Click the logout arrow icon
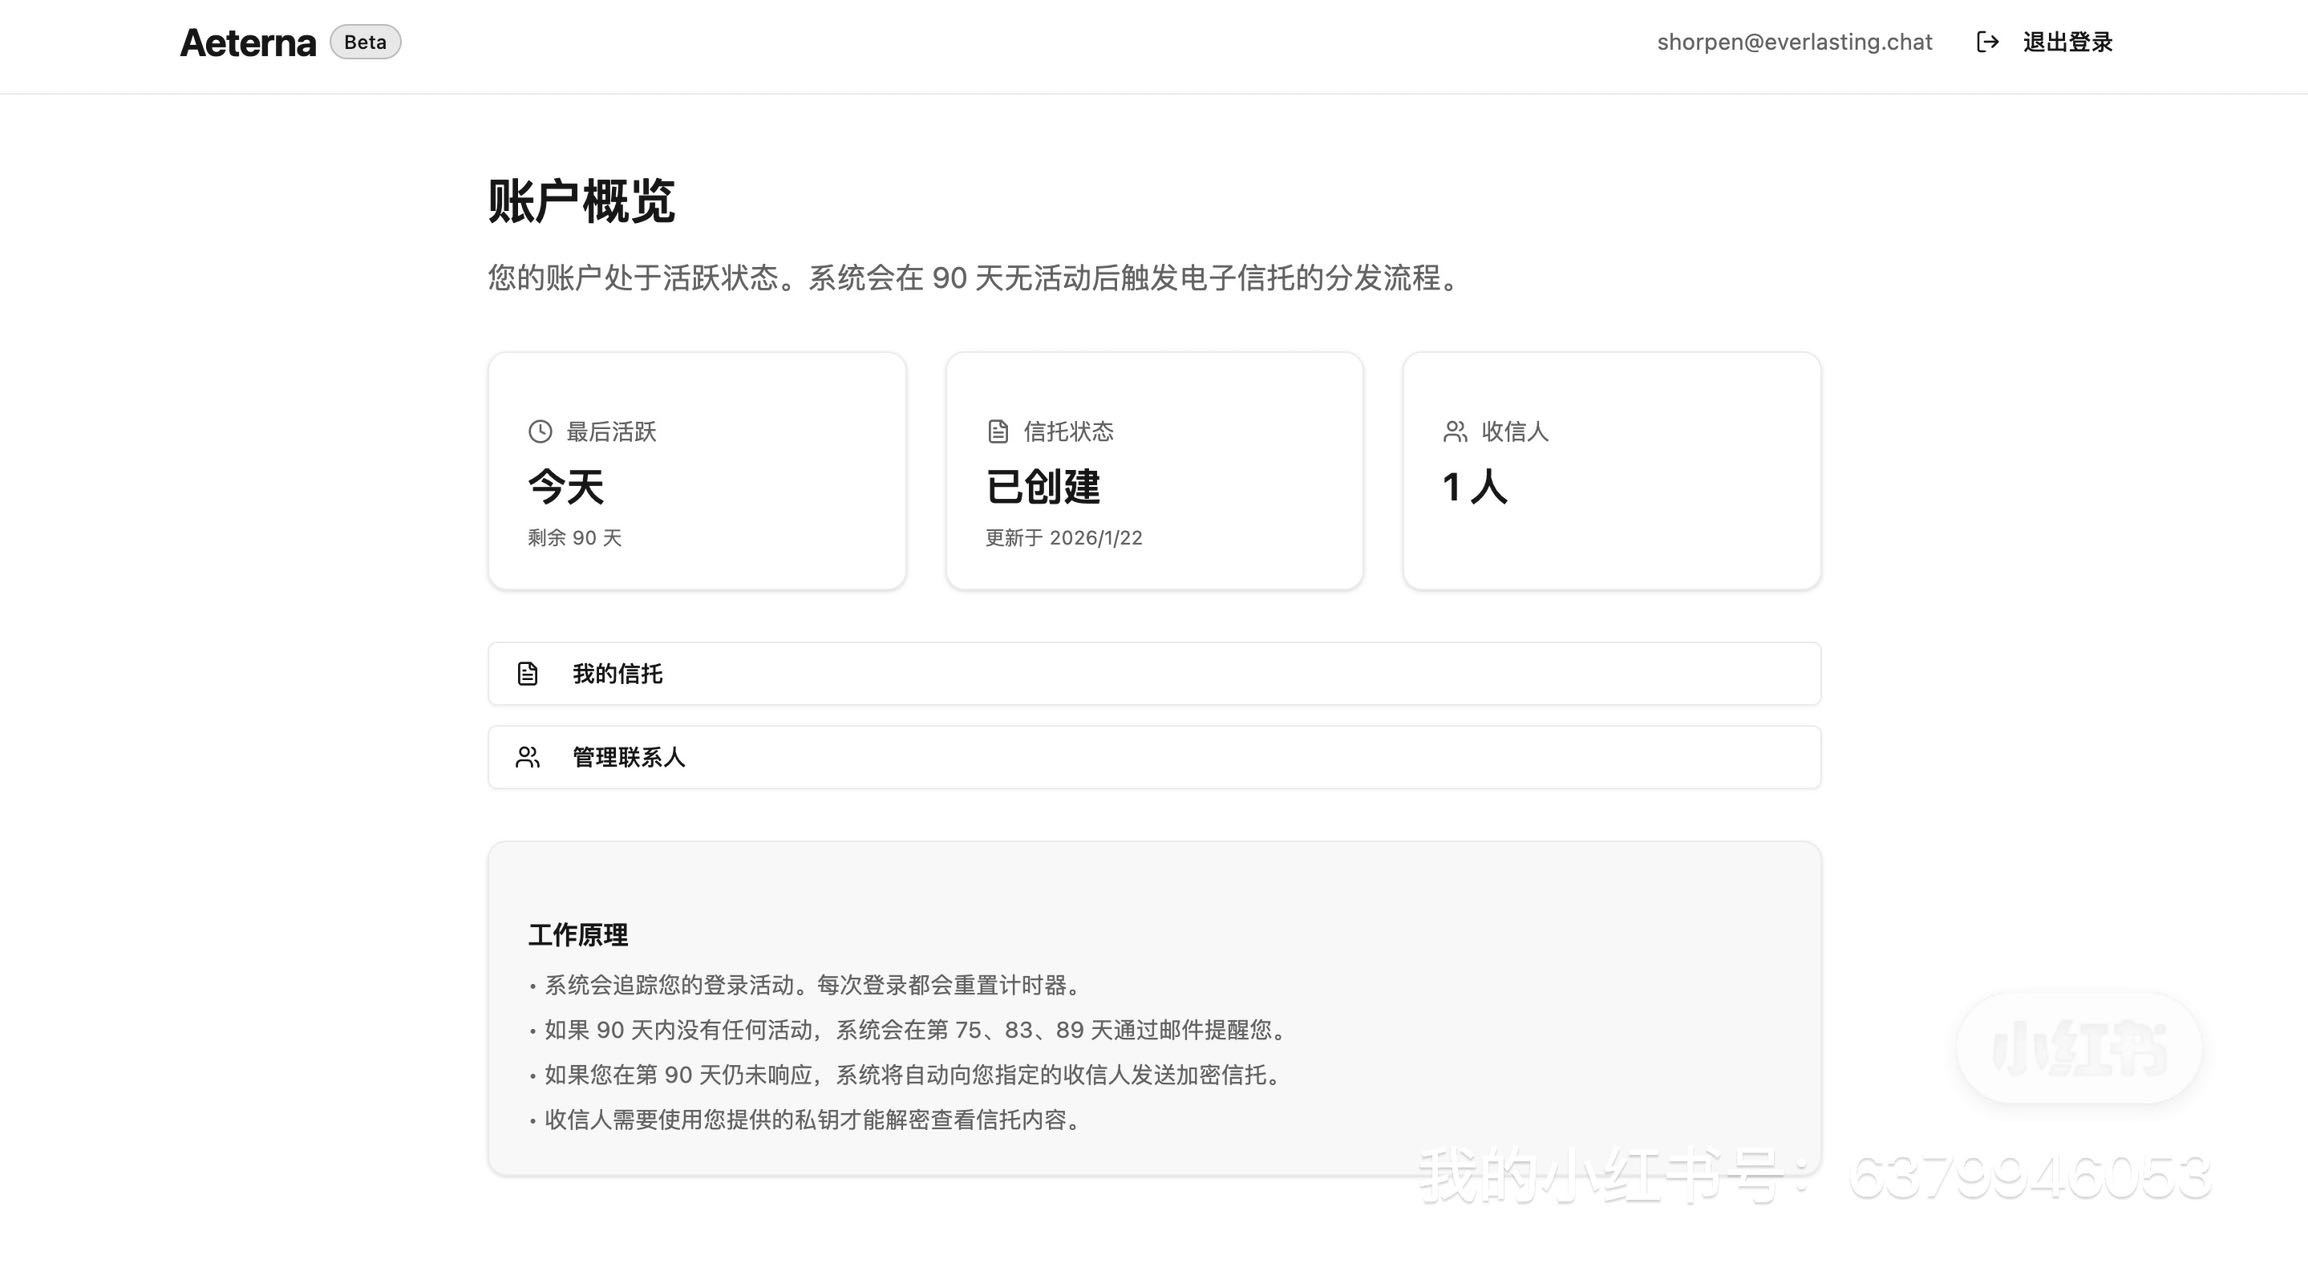This screenshot has height=1280, width=2308. (1988, 42)
